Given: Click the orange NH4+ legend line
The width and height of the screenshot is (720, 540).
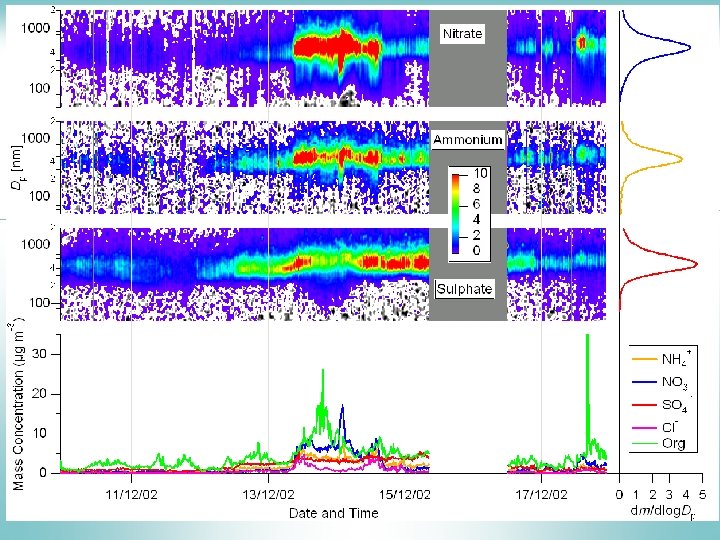Looking at the screenshot, I should 644,359.
